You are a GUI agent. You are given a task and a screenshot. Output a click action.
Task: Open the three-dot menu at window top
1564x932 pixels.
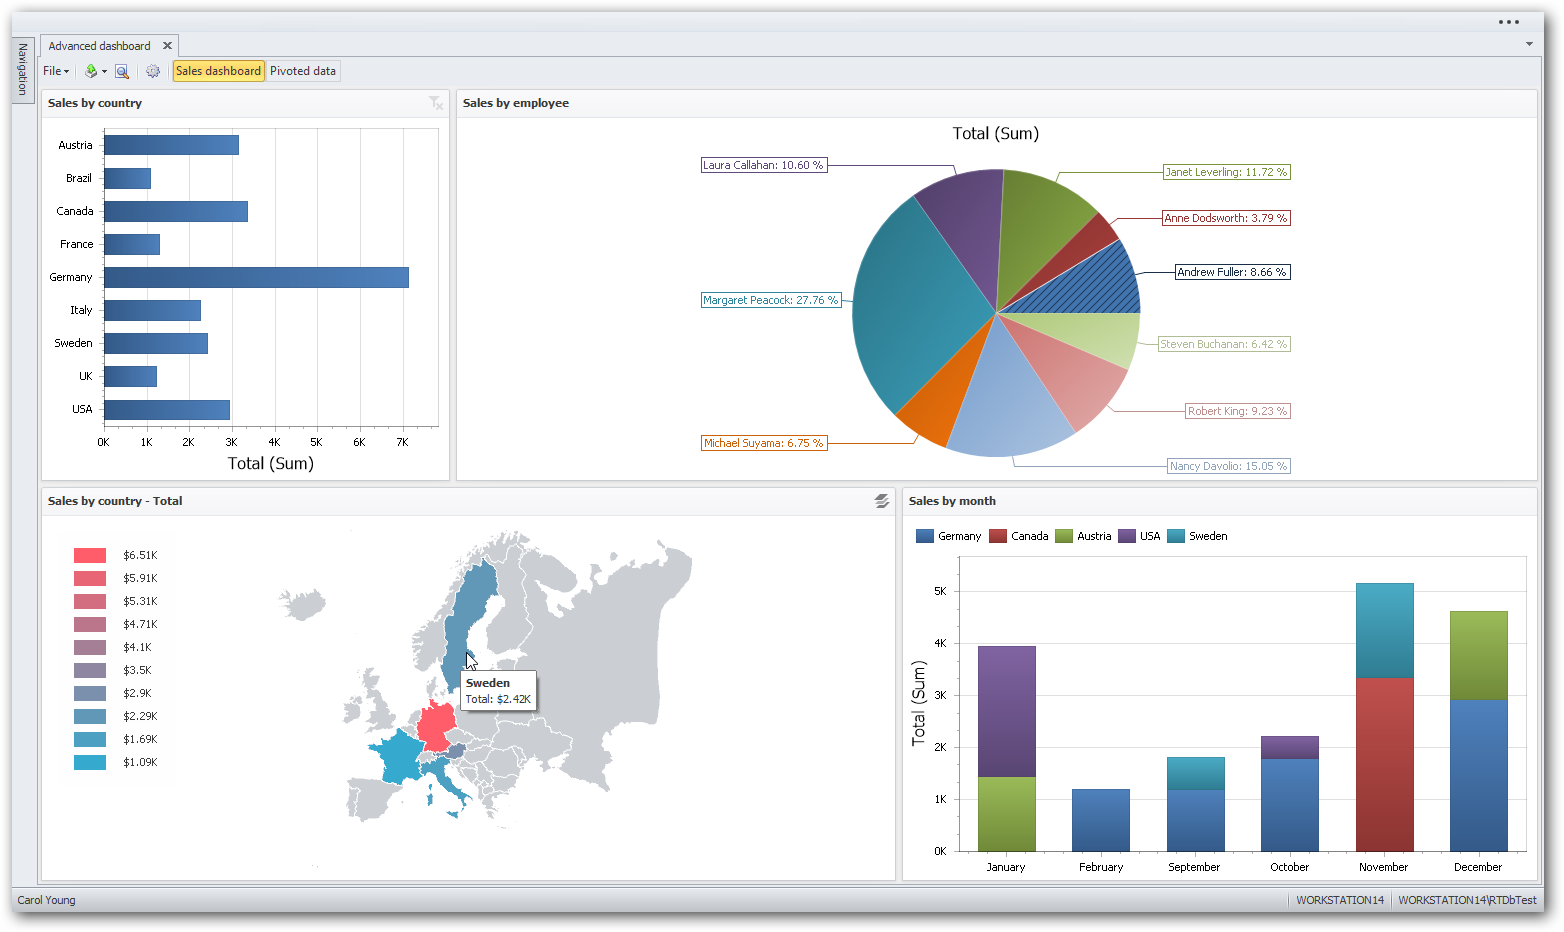(x=1509, y=22)
